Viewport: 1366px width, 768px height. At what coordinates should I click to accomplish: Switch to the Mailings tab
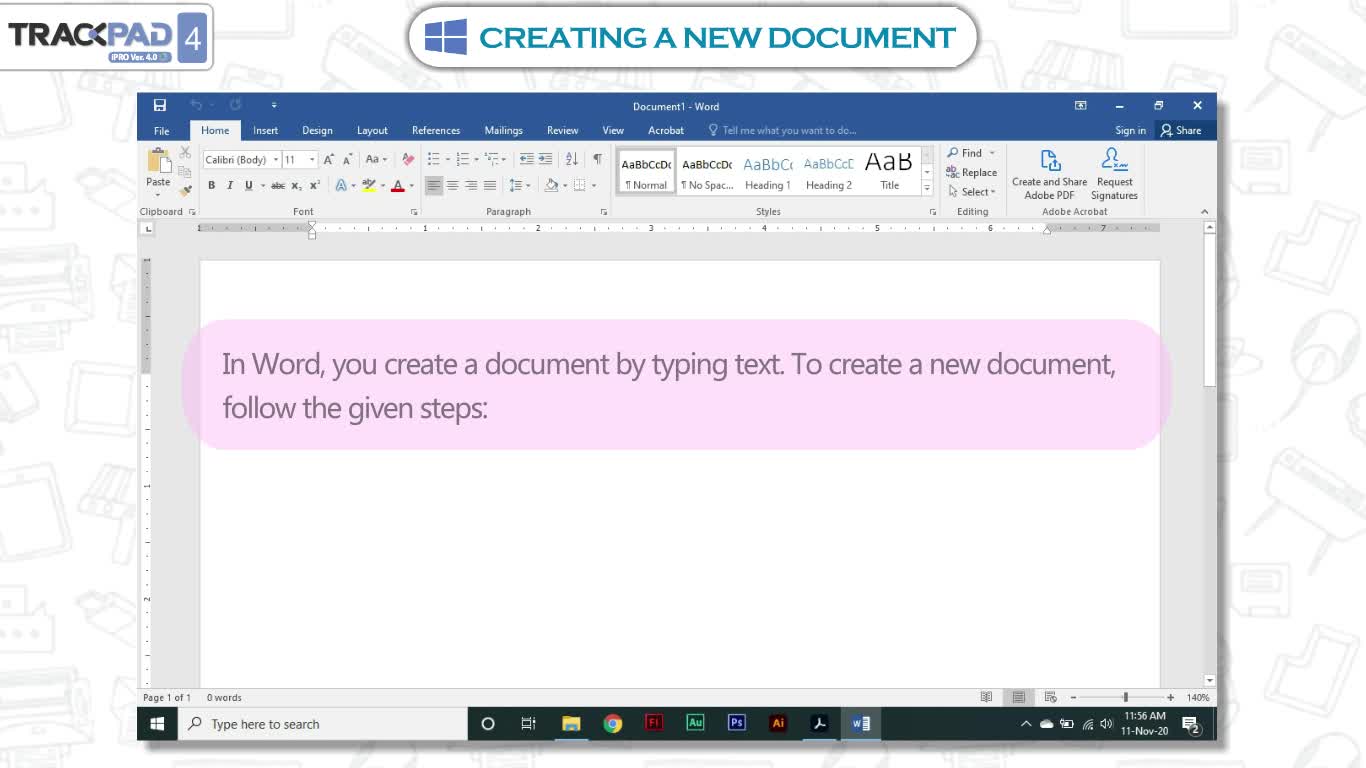(503, 131)
